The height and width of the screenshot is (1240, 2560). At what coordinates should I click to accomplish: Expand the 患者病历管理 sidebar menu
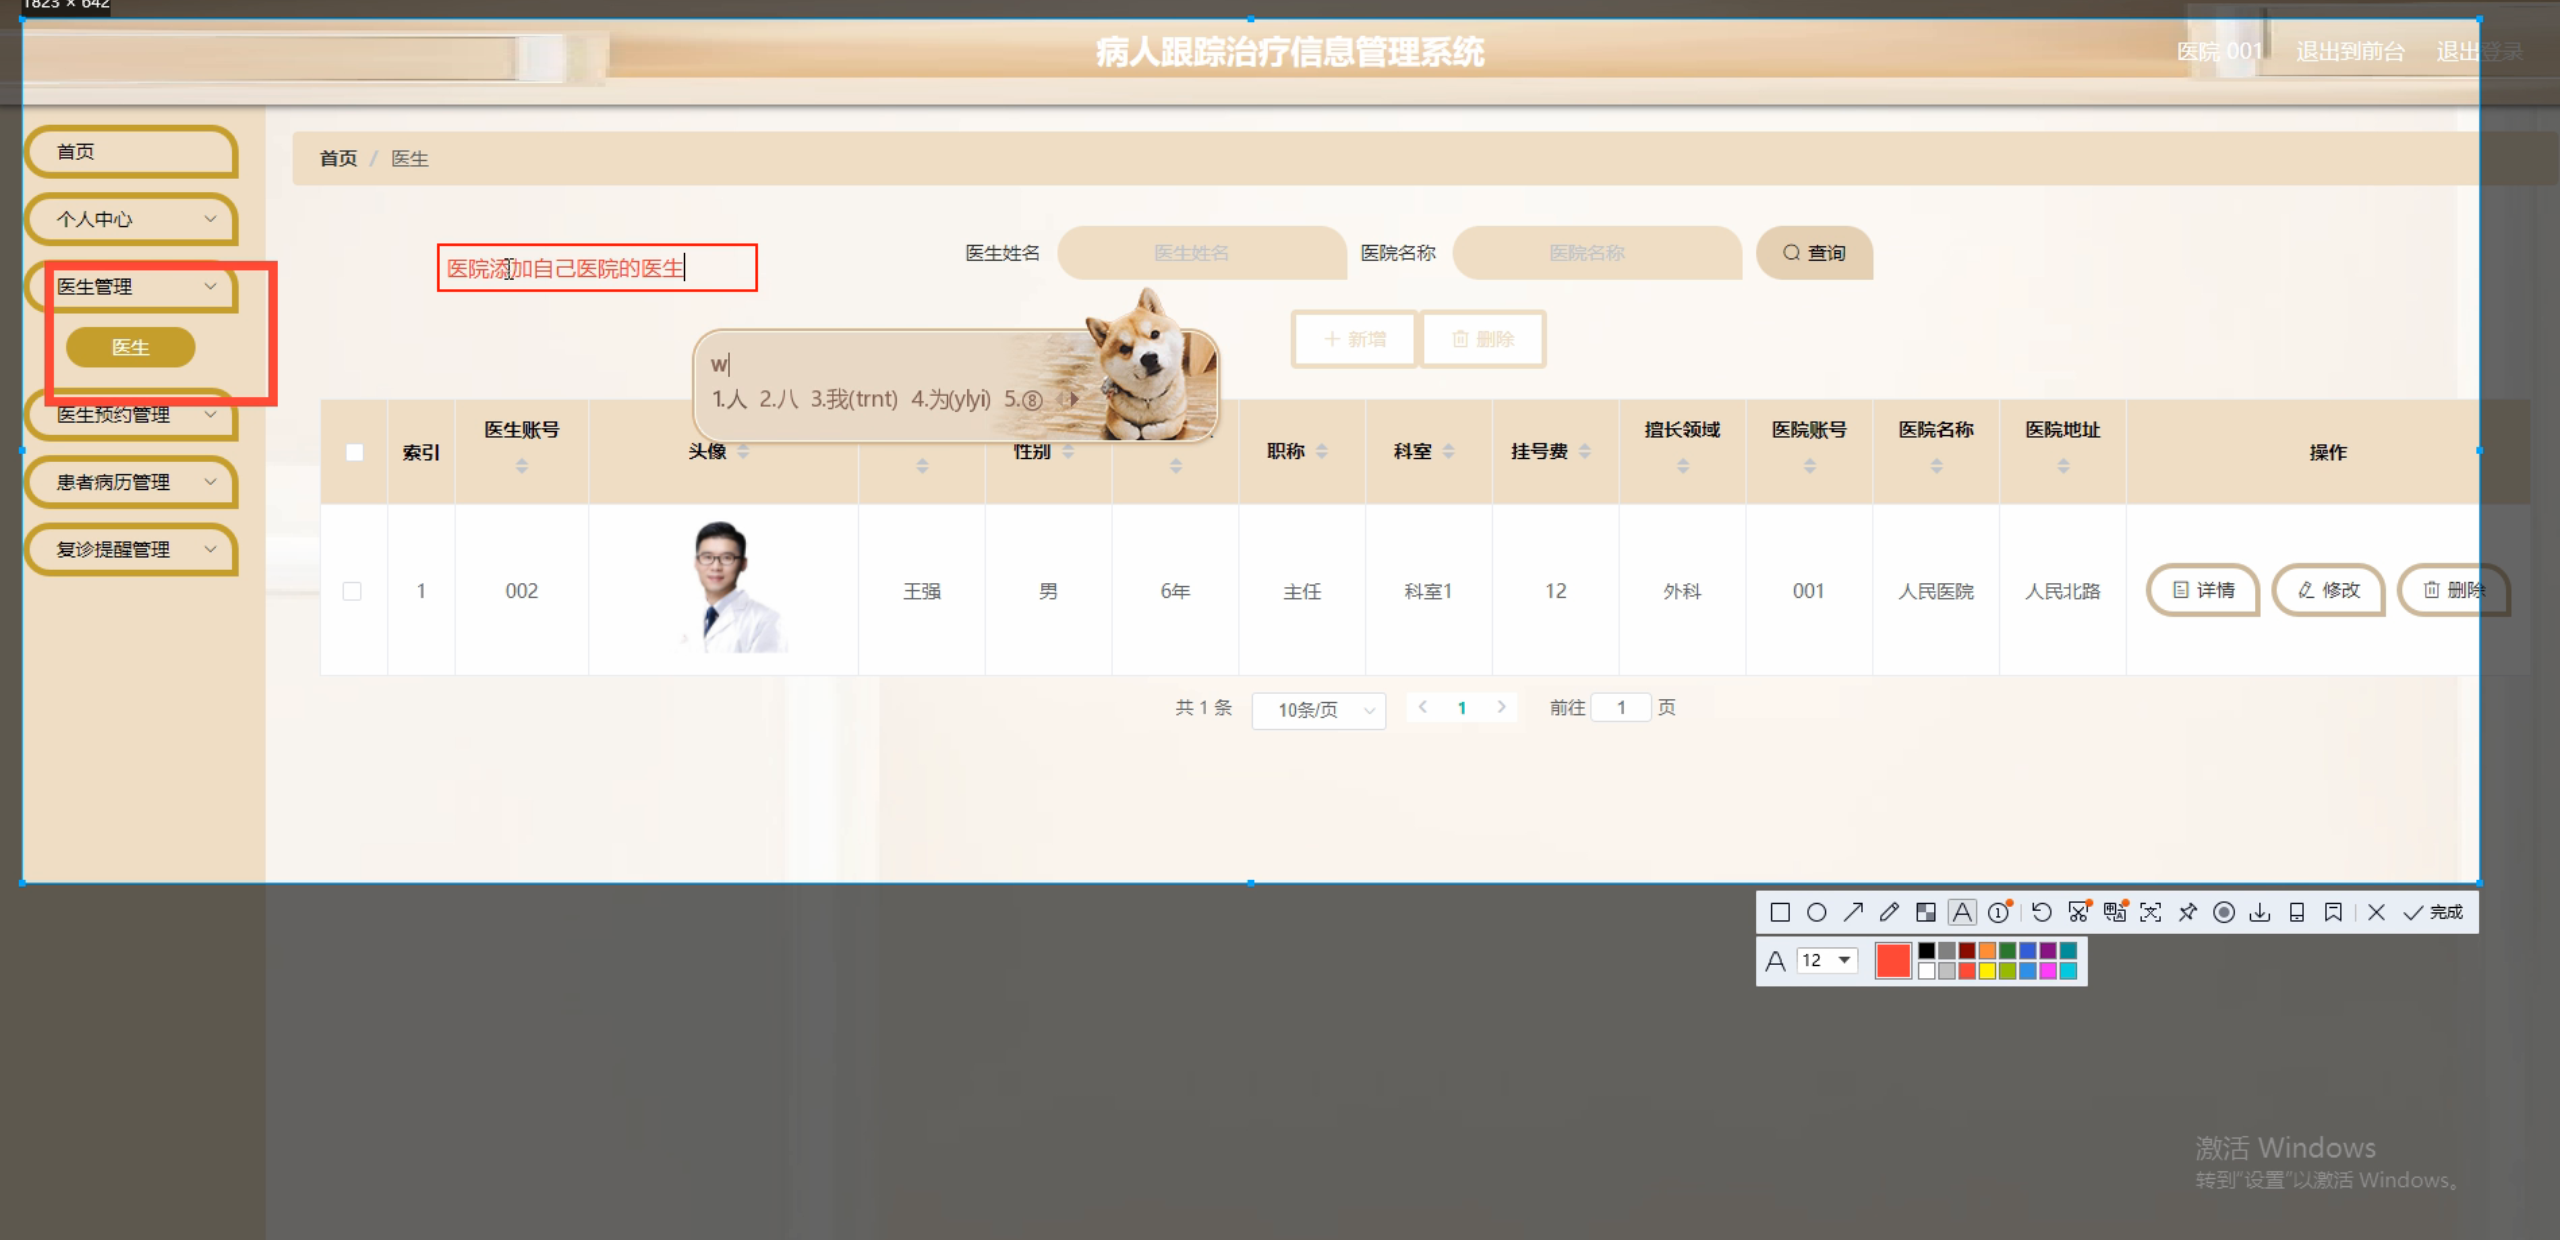coord(131,482)
